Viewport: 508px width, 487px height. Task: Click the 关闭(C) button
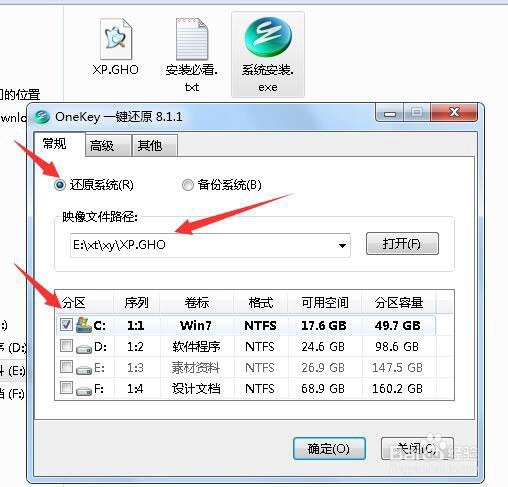tap(417, 449)
